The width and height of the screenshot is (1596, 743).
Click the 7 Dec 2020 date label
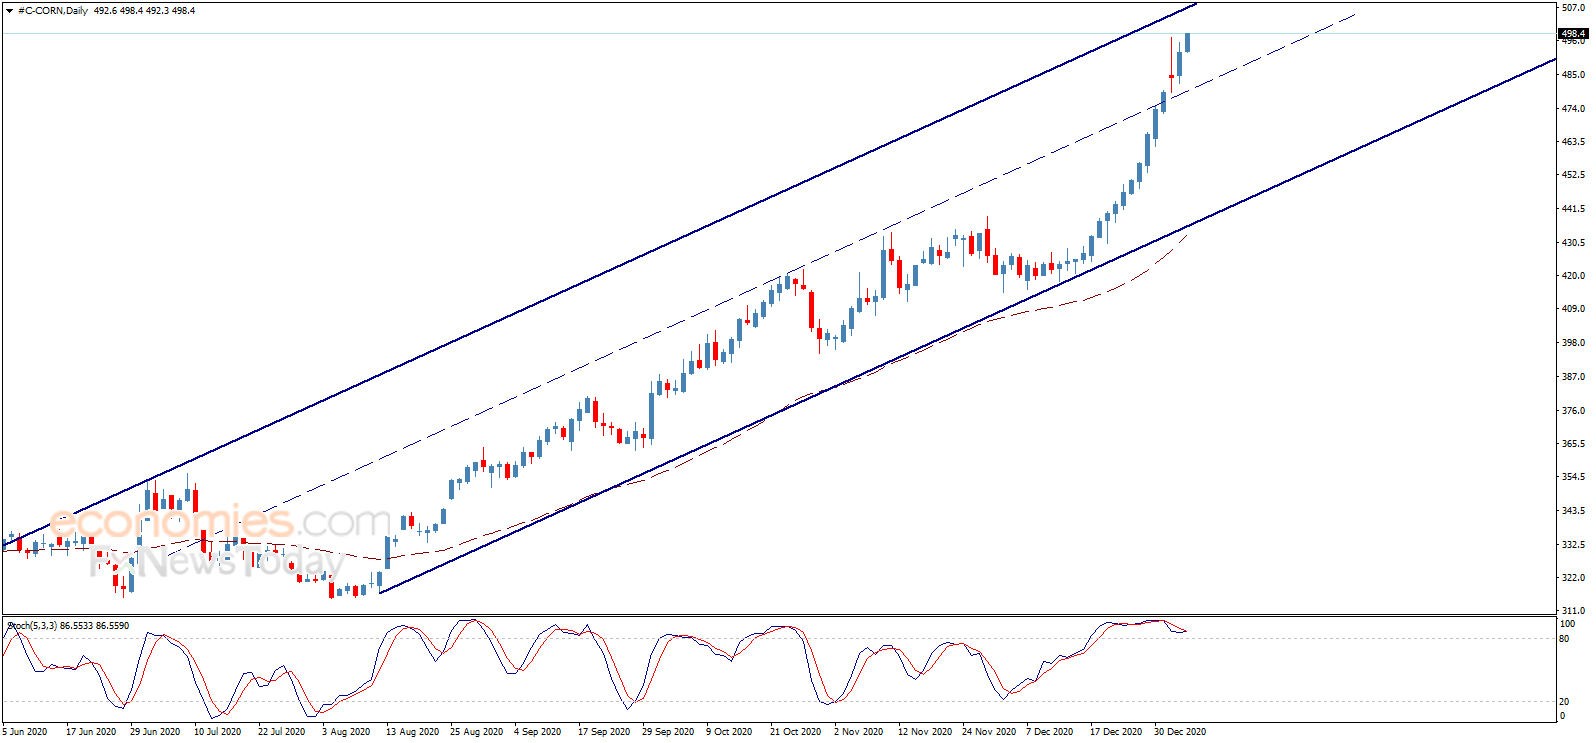point(1050,732)
